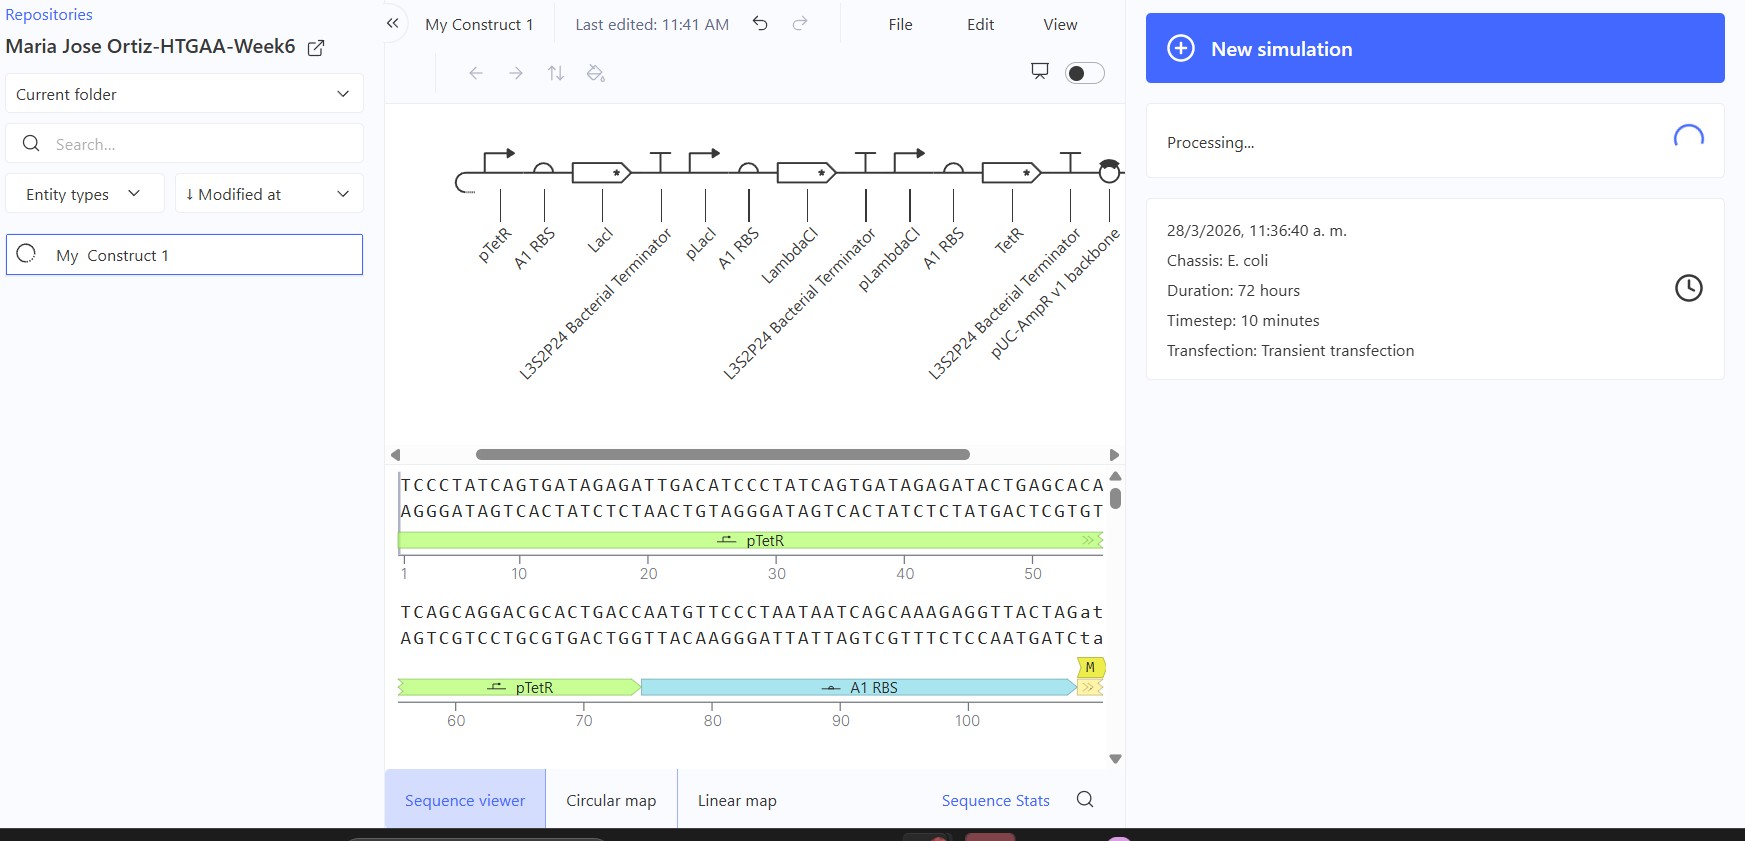
Task: Switch to the Circular map tab
Action: click(x=611, y=800)
